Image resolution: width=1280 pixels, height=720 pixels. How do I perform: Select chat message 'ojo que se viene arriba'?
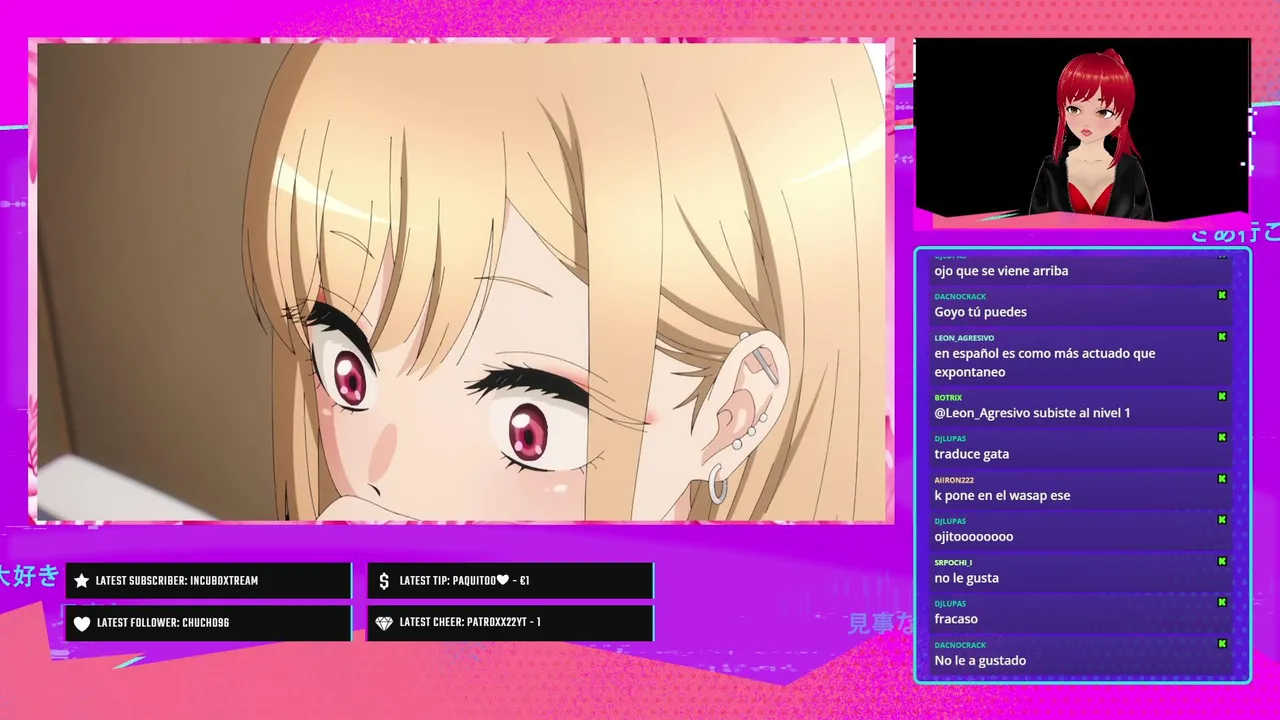point(1001,271)
